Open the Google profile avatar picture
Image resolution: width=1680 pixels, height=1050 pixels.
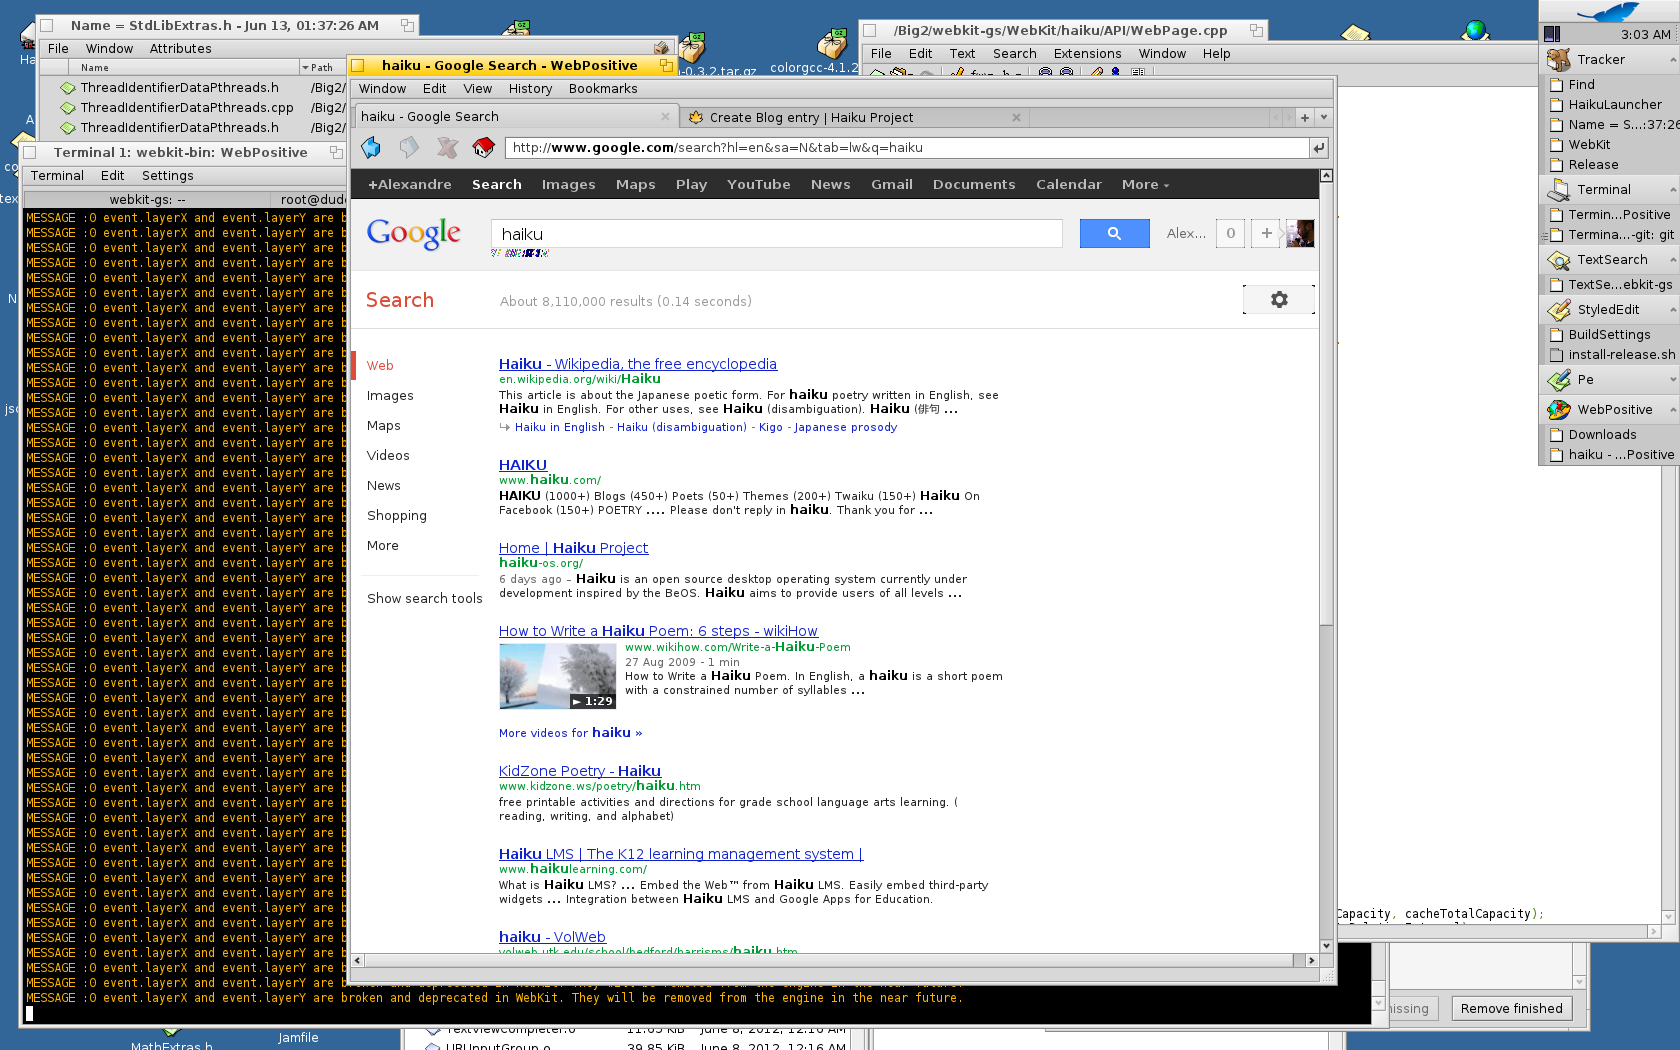1300,233
